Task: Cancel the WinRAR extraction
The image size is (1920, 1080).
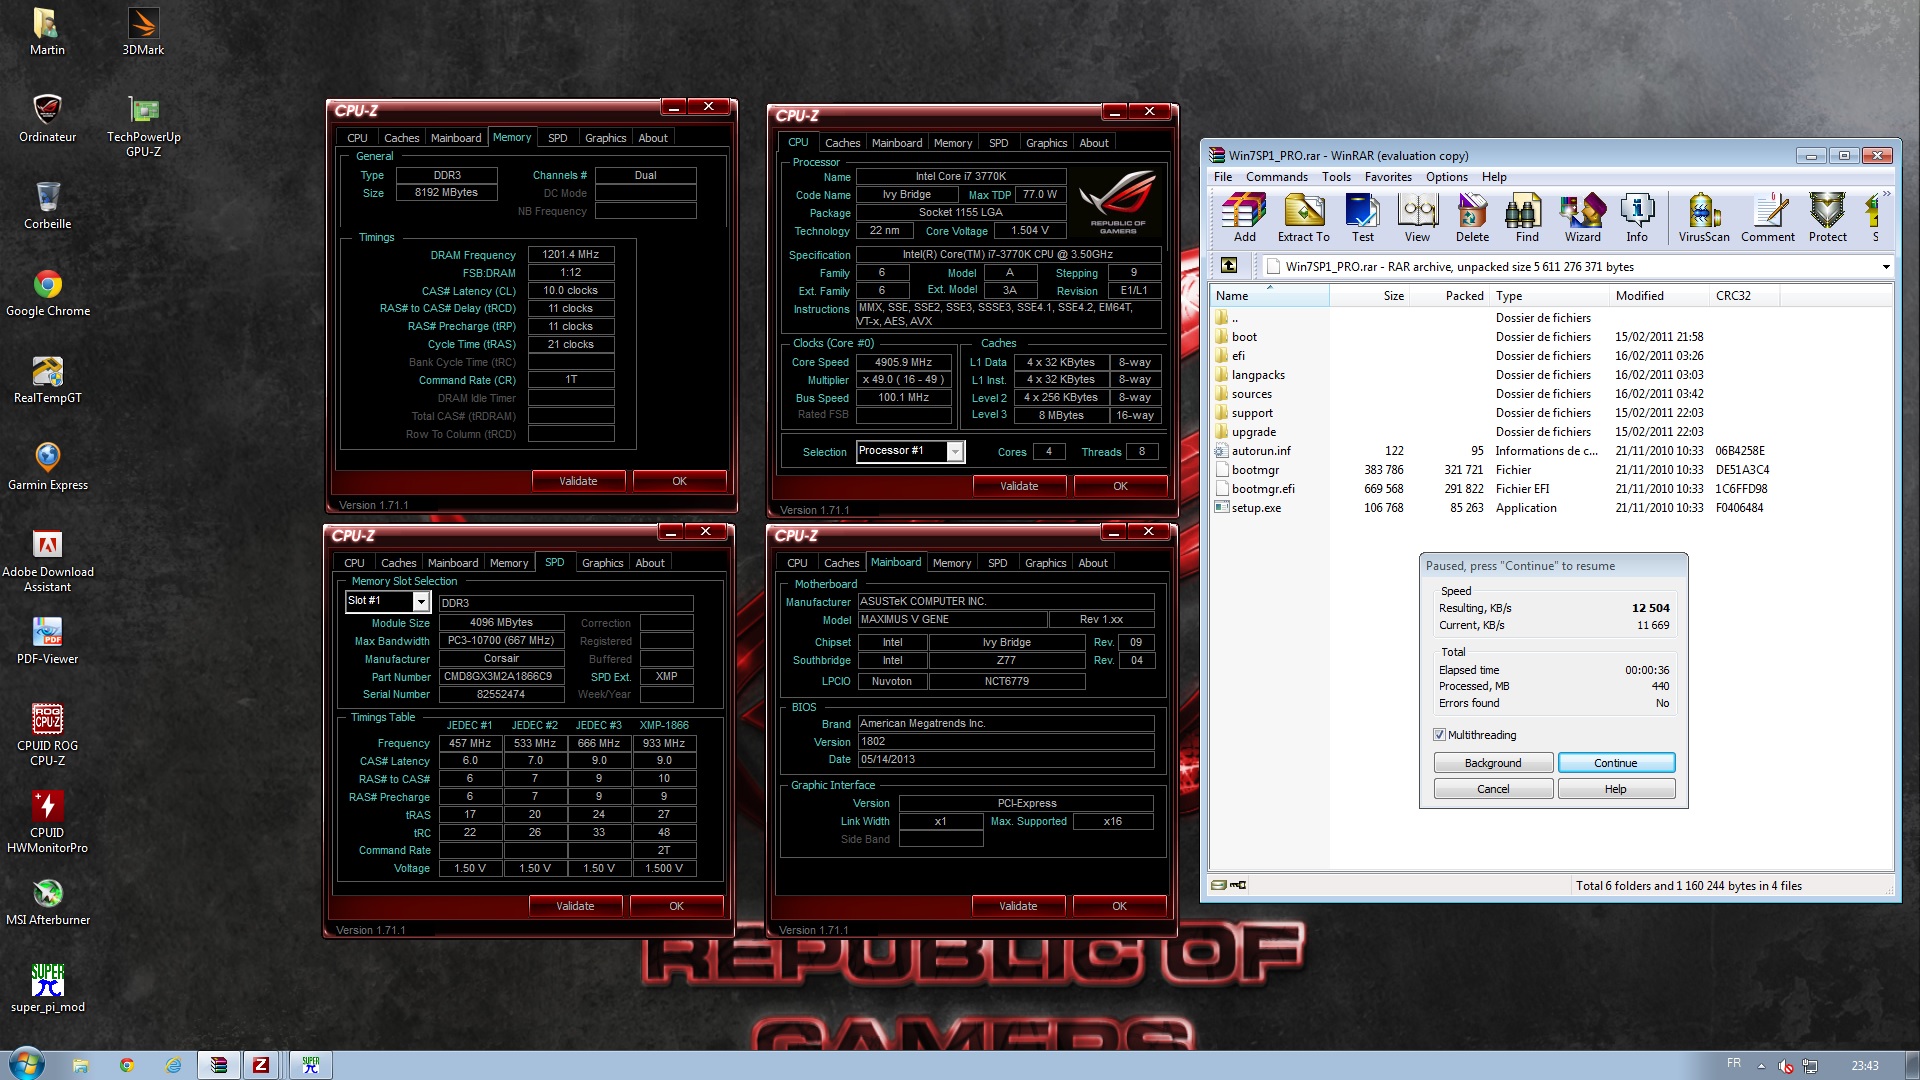Action: click(1493, 789)
